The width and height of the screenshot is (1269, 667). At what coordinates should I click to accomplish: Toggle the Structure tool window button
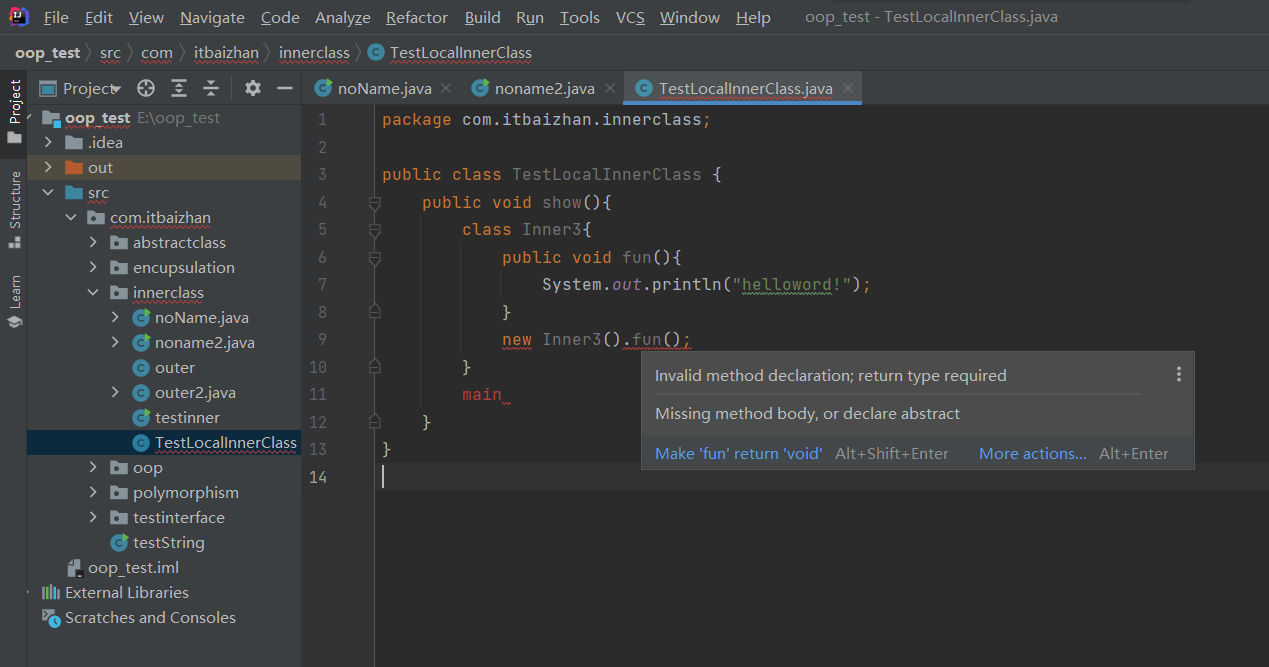[14, 209]
